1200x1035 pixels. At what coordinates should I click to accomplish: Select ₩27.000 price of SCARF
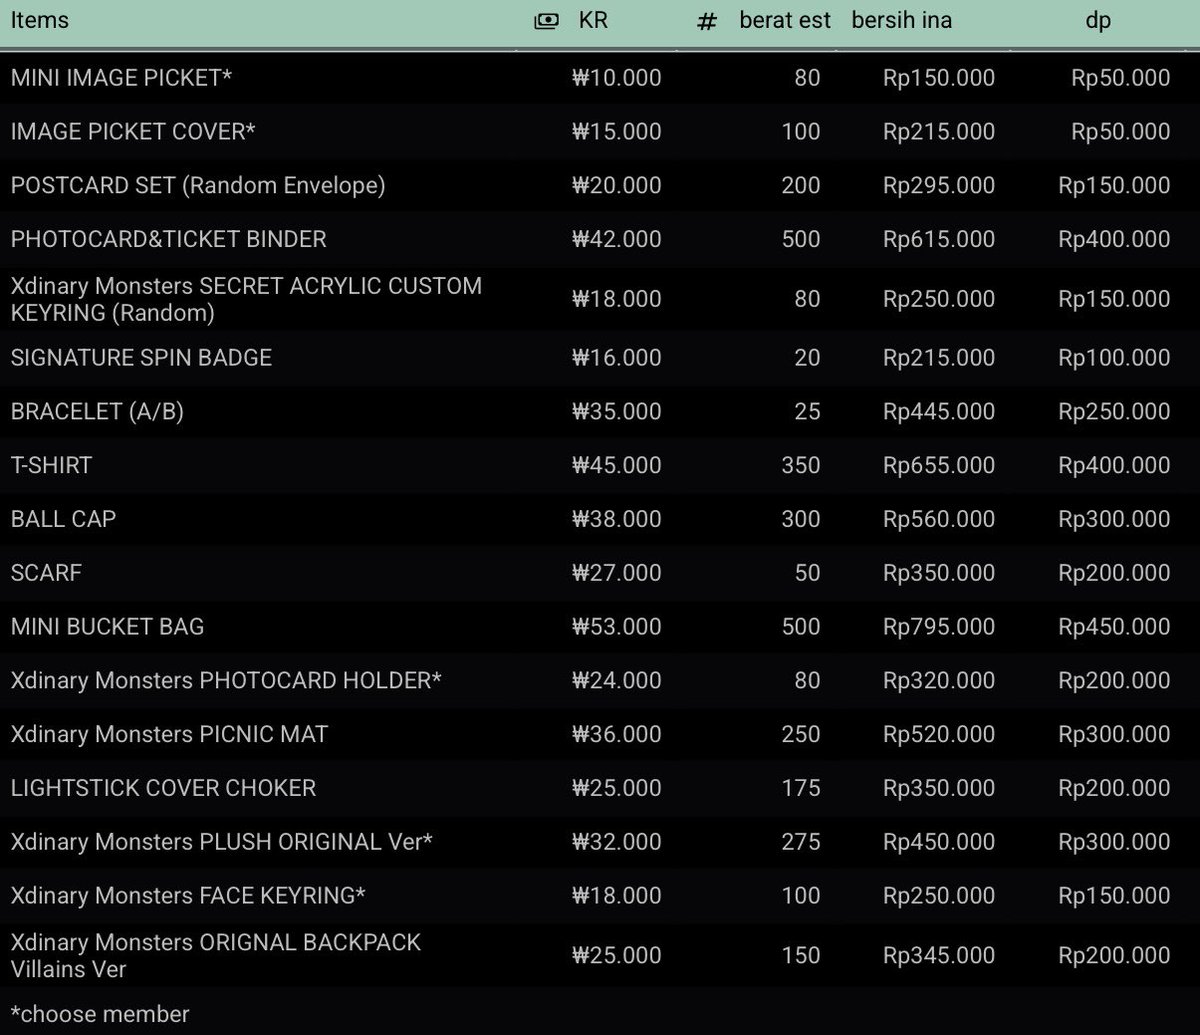(616, 574)
